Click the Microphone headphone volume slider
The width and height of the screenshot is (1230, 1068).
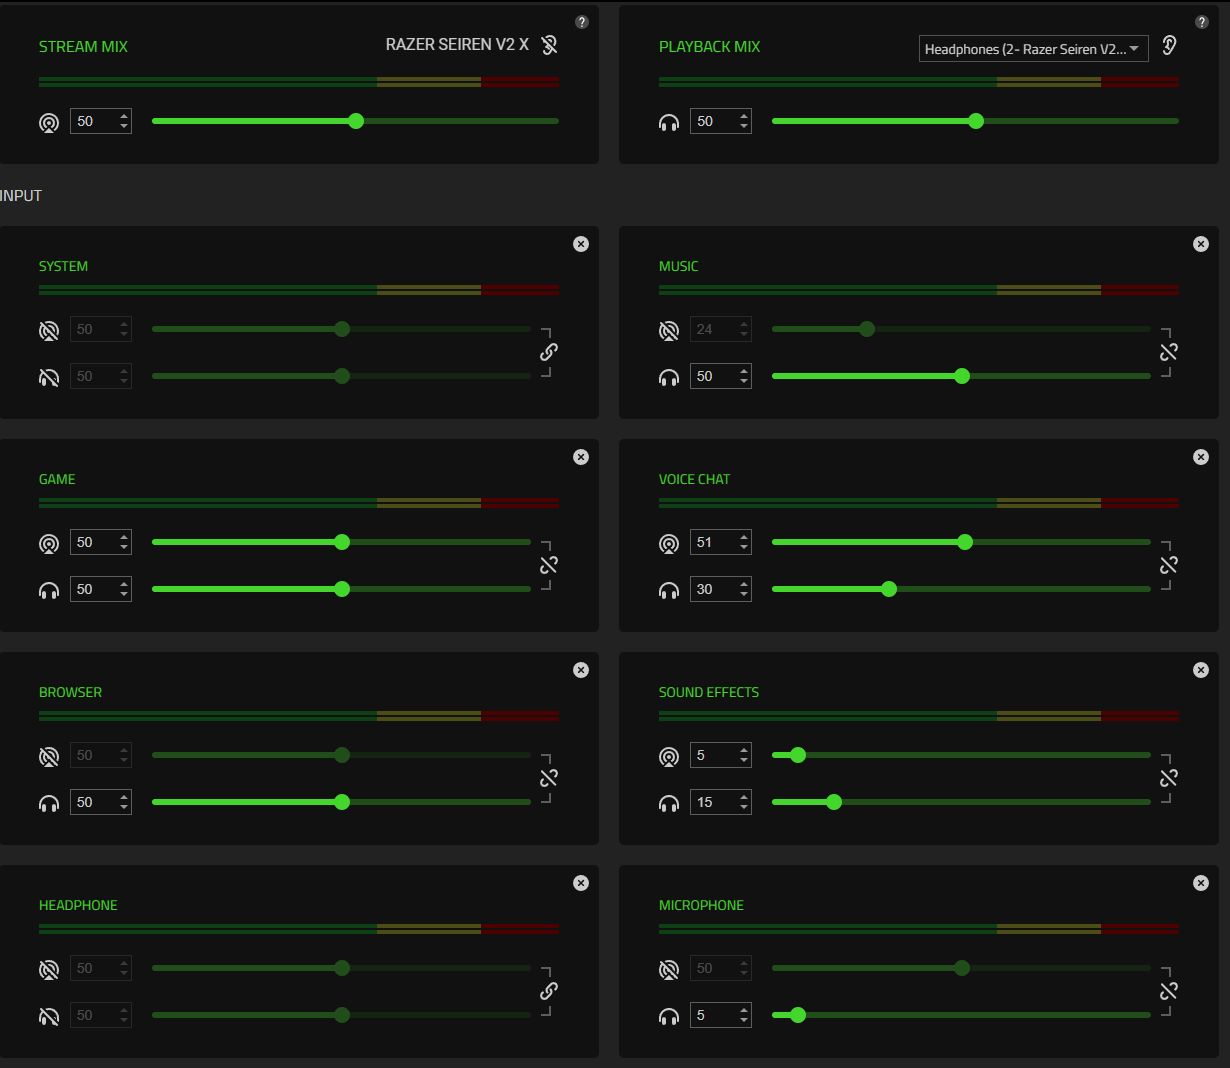pos(961,1015)
